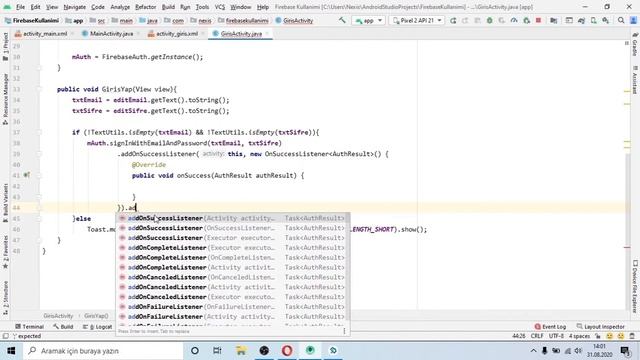This screenshot has height=360, width=640.
Task: Open Windows File Explorer from taskbar
Action: [241, 350]
